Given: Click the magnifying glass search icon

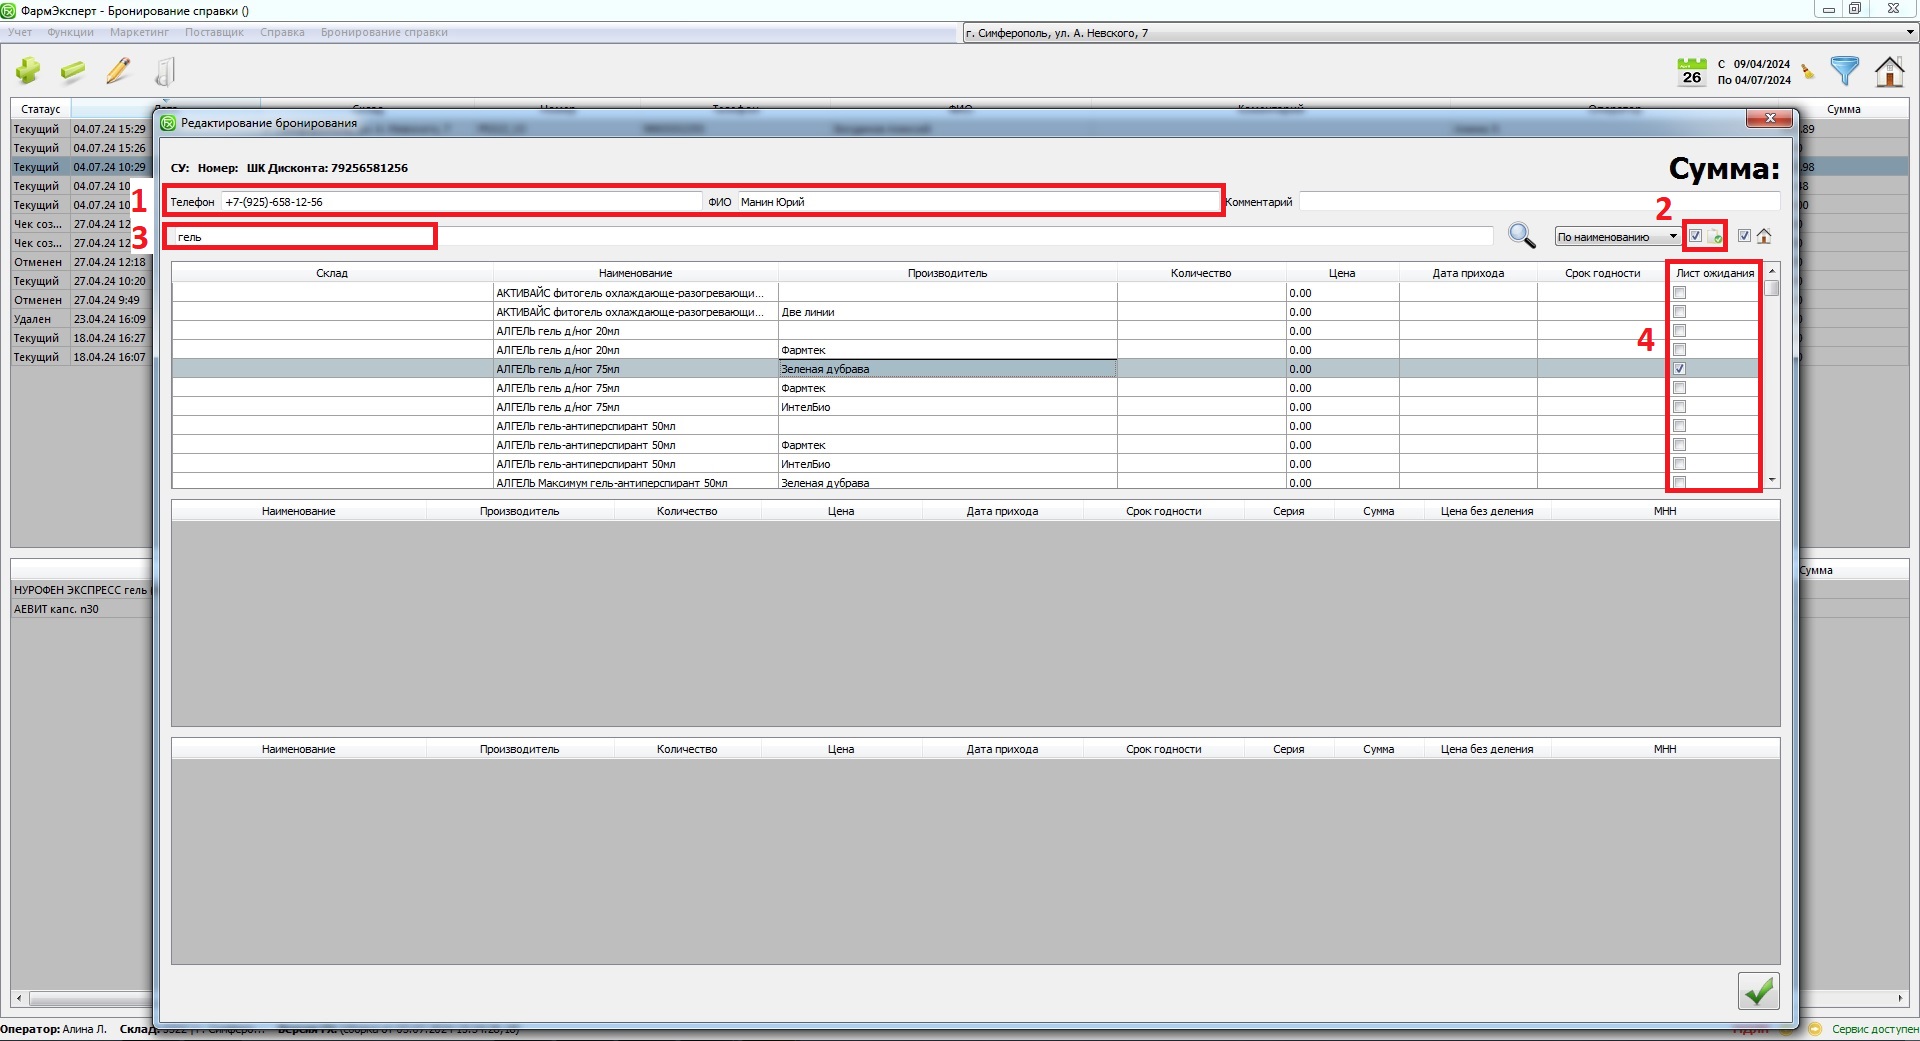Looking at the screenshot, I should pos(1521,236).
